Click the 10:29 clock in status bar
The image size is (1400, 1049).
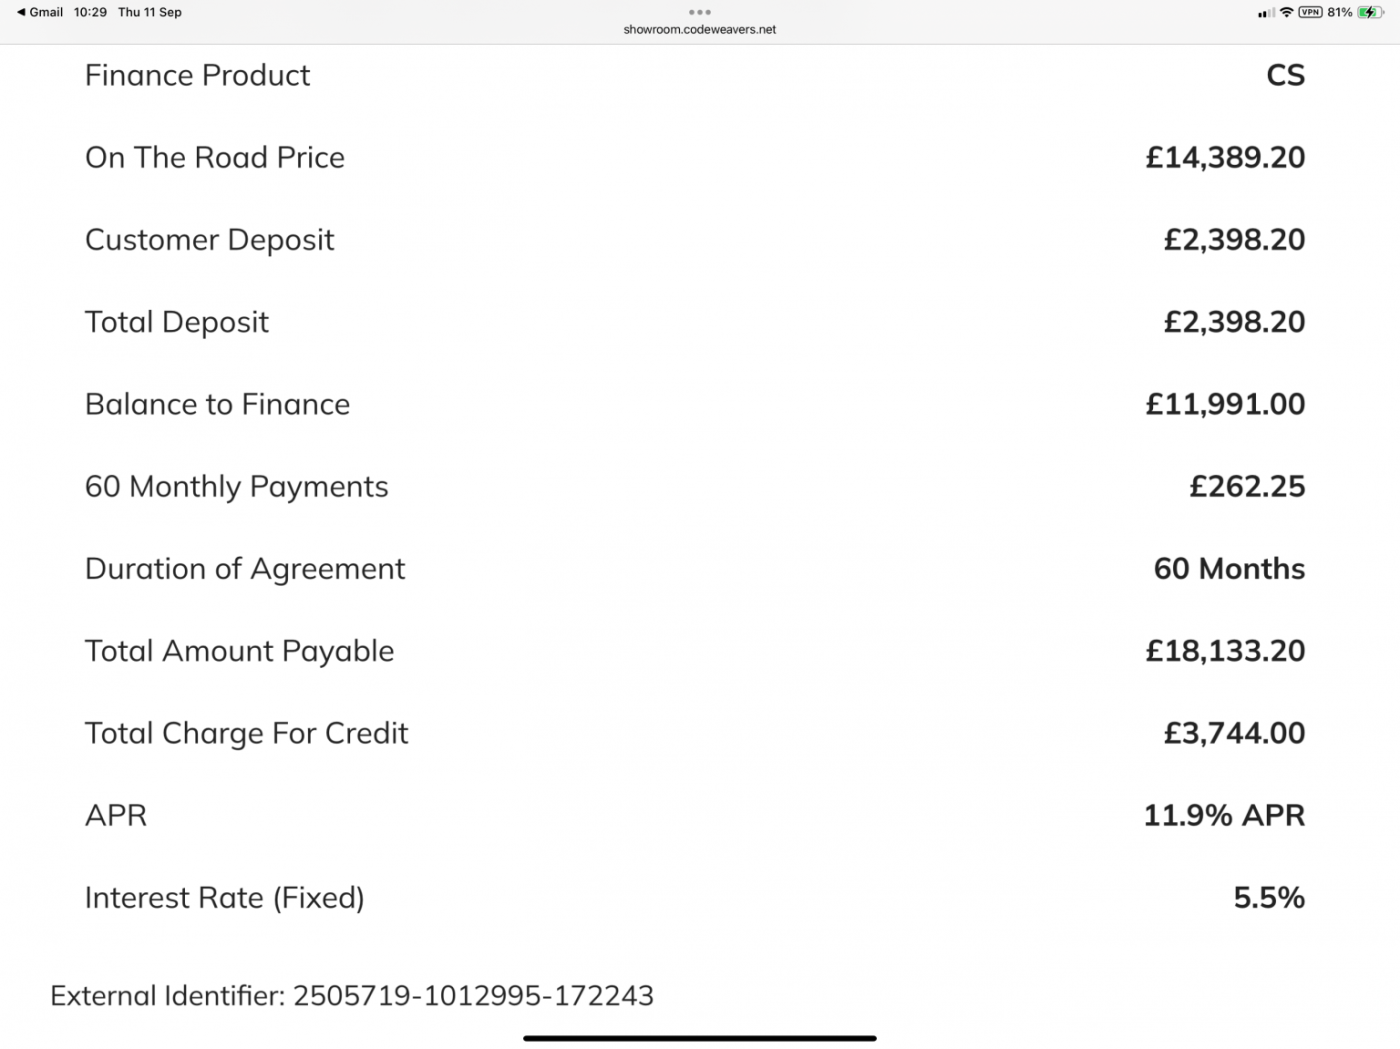90,12
